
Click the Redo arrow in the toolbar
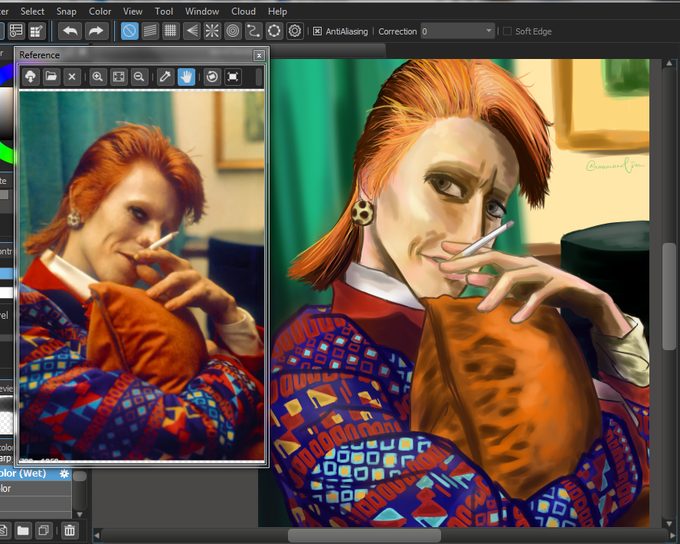tap(96, 31)
